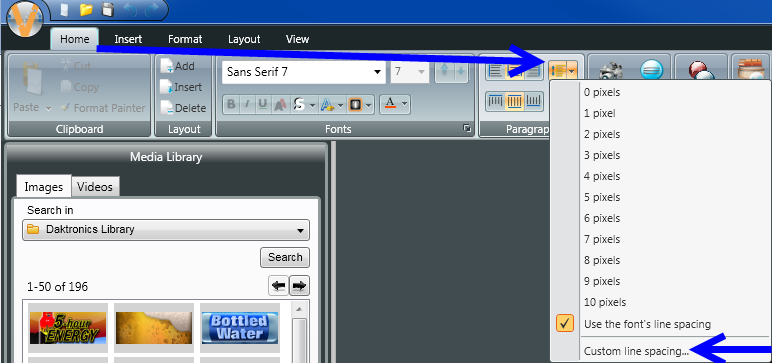
Task: Redo the action in quick toolbar
Action: tap(152, 10)
